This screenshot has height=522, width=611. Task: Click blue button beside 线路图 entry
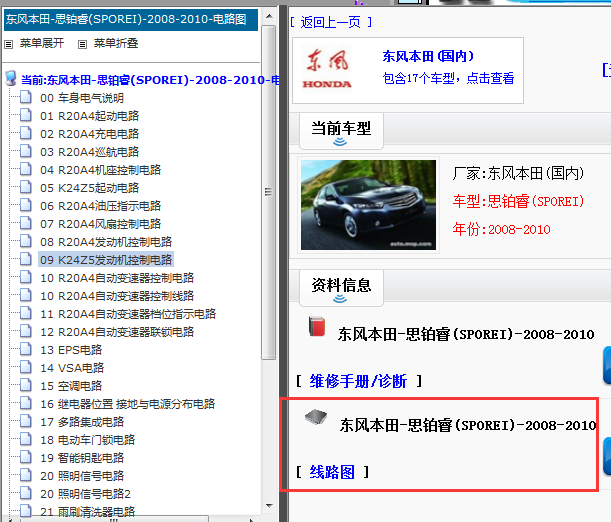point(607,457)
